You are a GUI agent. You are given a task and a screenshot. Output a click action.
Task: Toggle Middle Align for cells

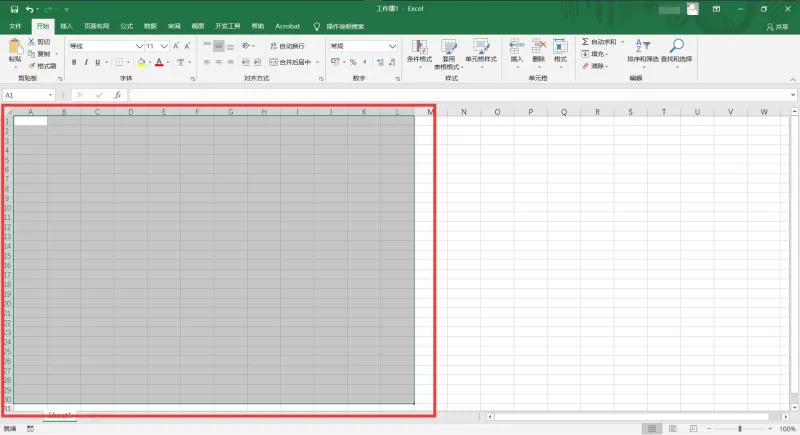[x=218, y=46]
